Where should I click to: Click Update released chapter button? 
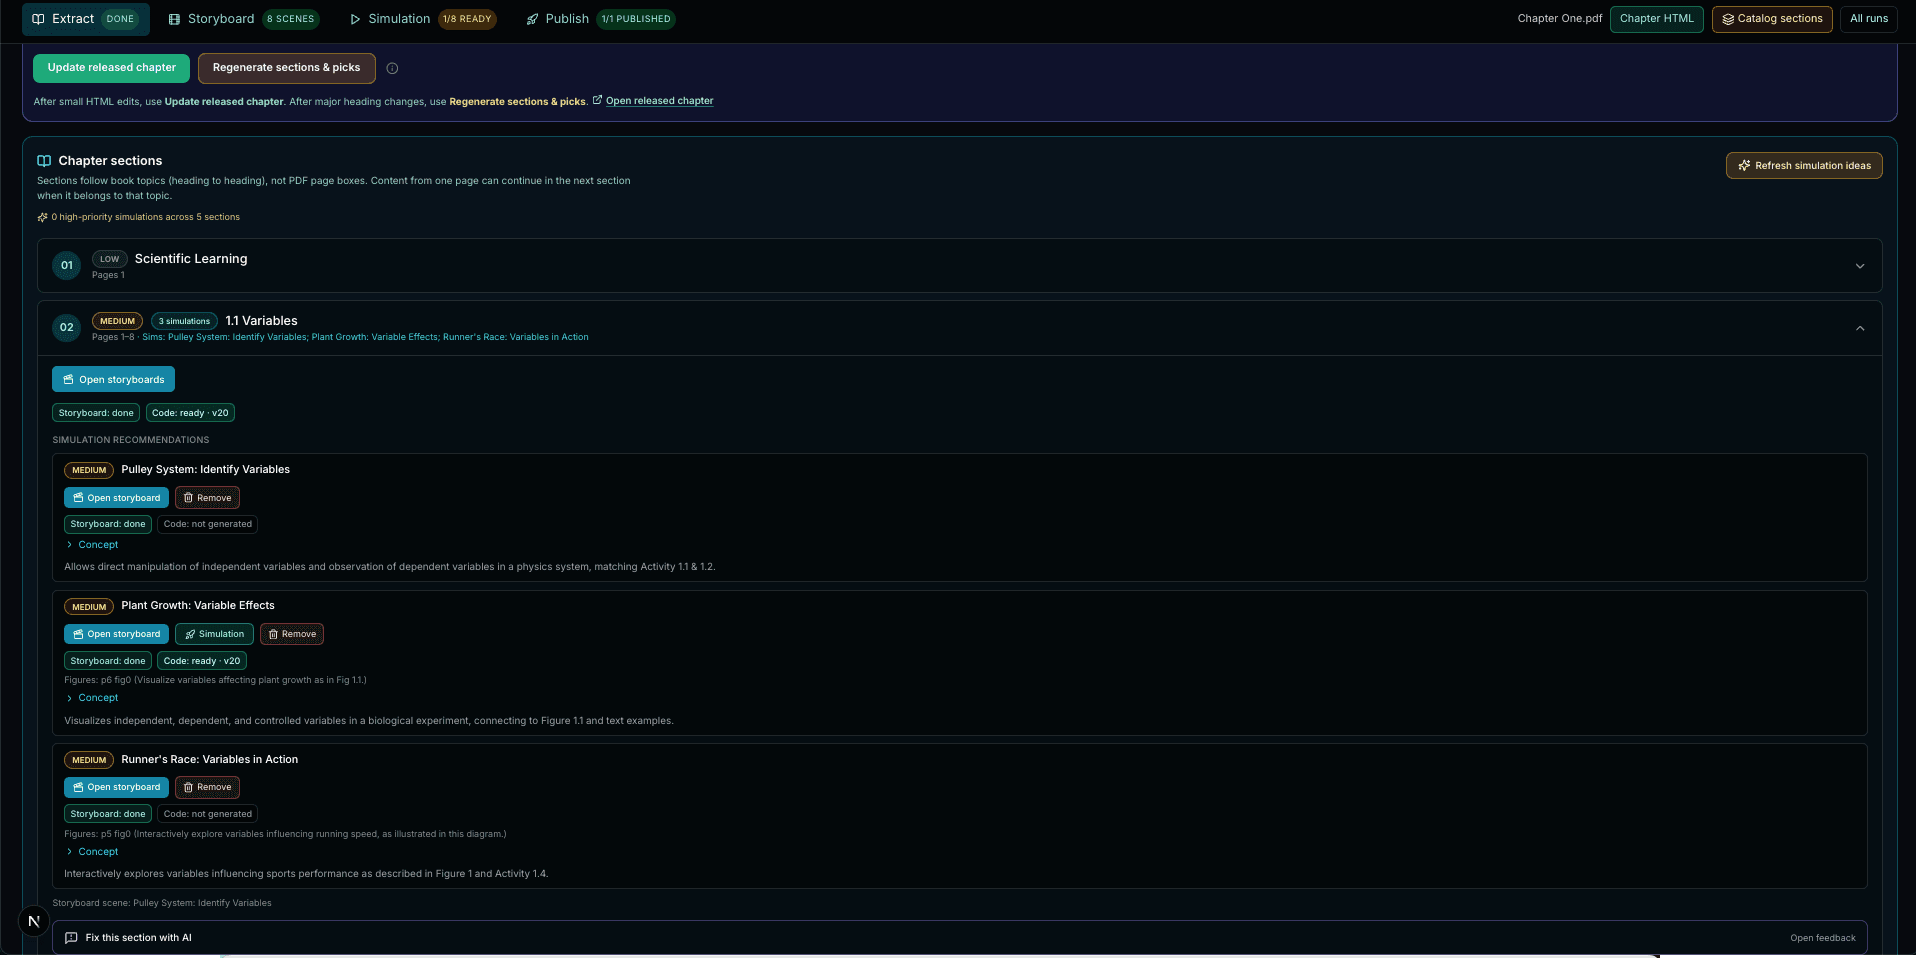coord(111,68)
